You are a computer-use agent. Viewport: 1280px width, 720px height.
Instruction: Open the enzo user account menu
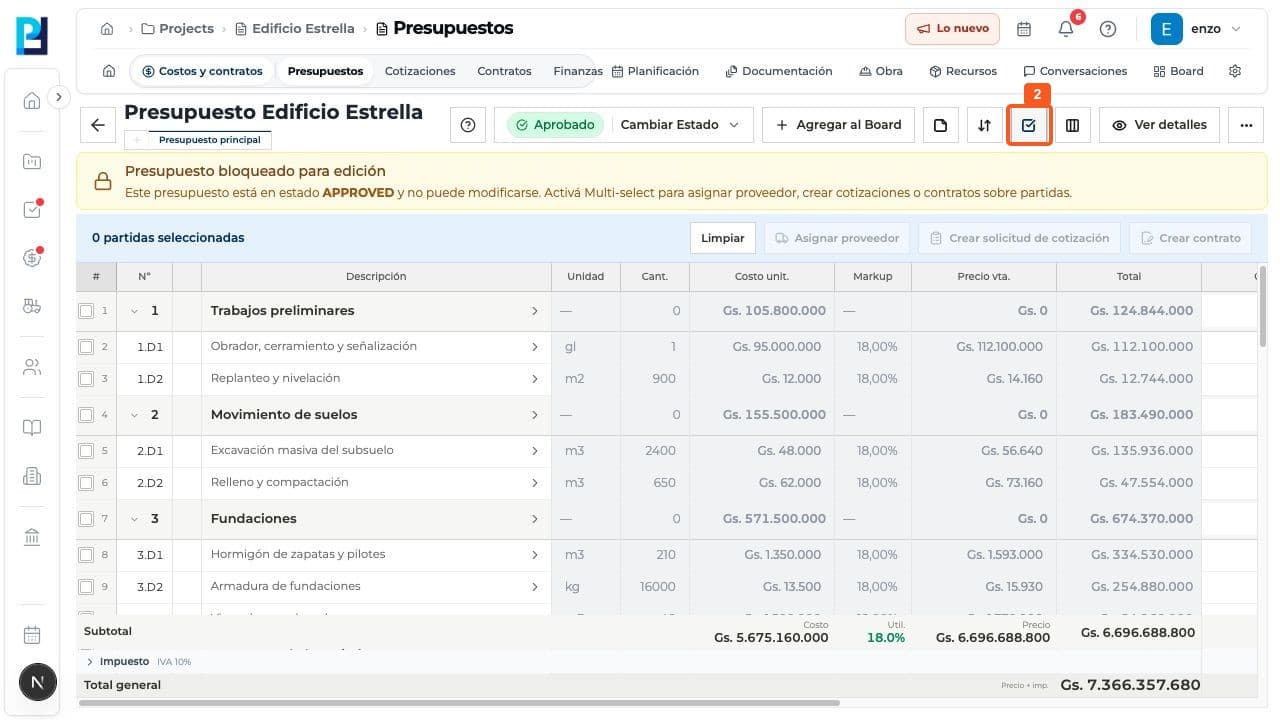point(1197,29)
